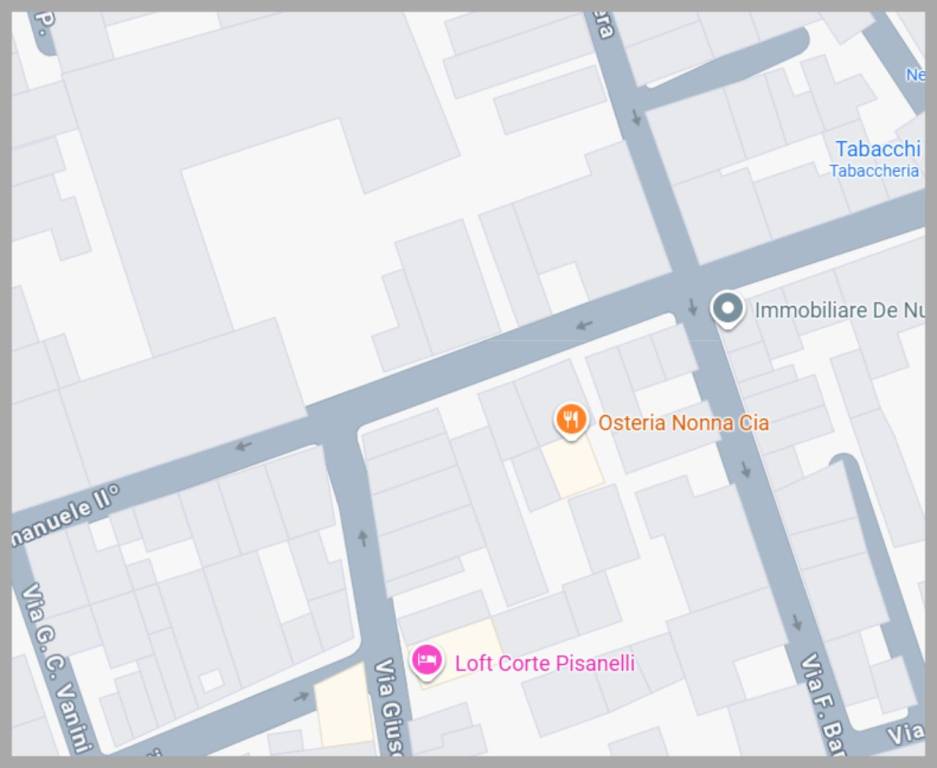Viewport: 937px width, 768px height.
Task: Click the Immobiliare De Nu location pin
Action: pyautogui.click(x=727, y=310)
